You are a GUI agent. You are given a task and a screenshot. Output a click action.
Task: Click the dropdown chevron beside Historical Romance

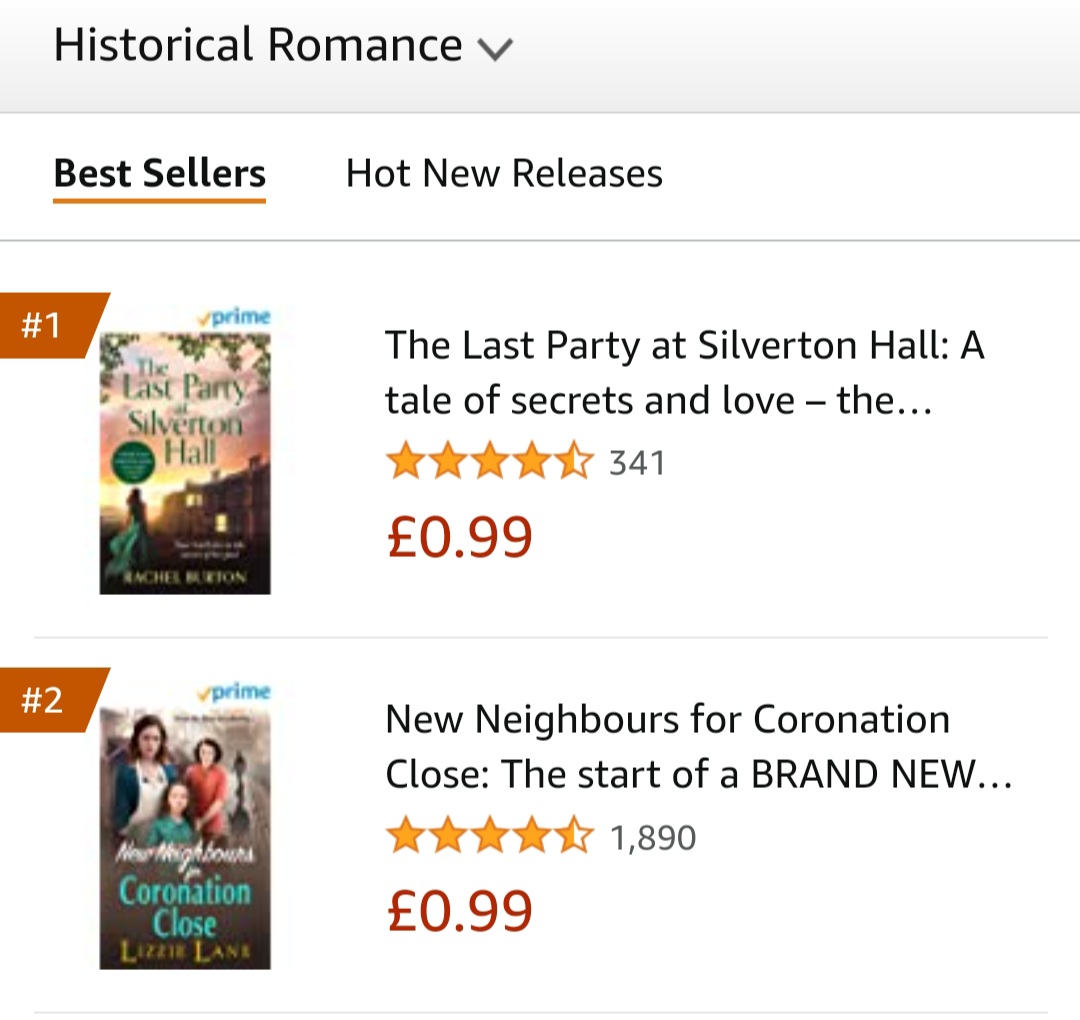[x=495, y=48]
